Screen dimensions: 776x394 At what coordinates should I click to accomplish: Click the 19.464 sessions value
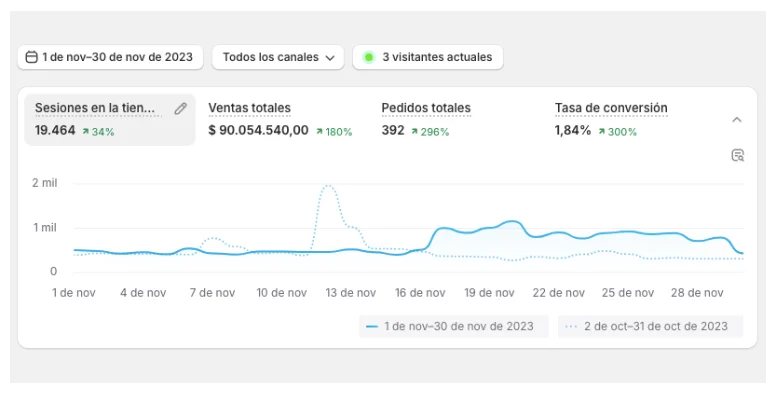point(55,131)
